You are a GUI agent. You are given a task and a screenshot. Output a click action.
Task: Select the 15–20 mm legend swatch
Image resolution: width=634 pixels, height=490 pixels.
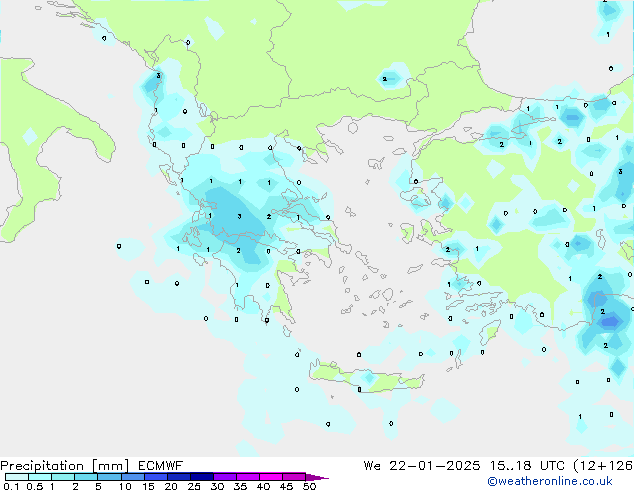click(x=156, y=477)
